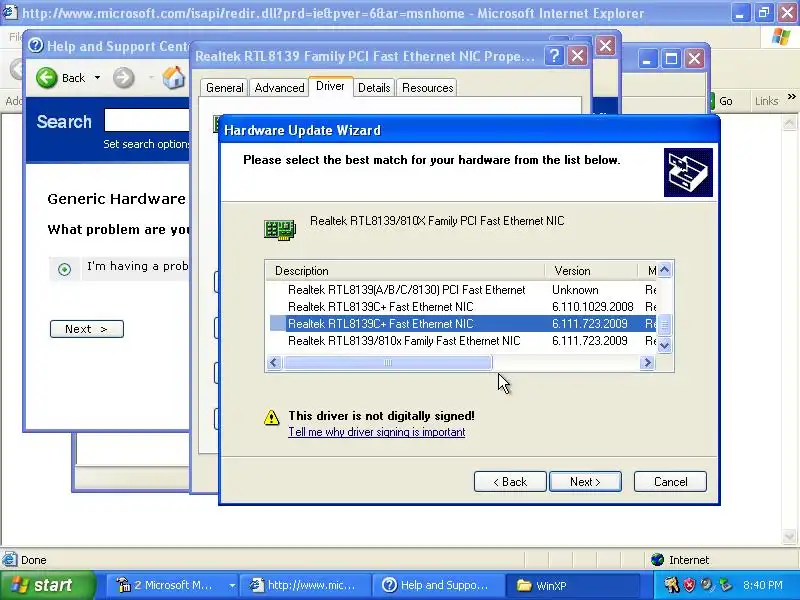This screenshot has width=800, height=600.
Task: Click the Internet zone globe in status bar
Action: [x=657, y=560]
